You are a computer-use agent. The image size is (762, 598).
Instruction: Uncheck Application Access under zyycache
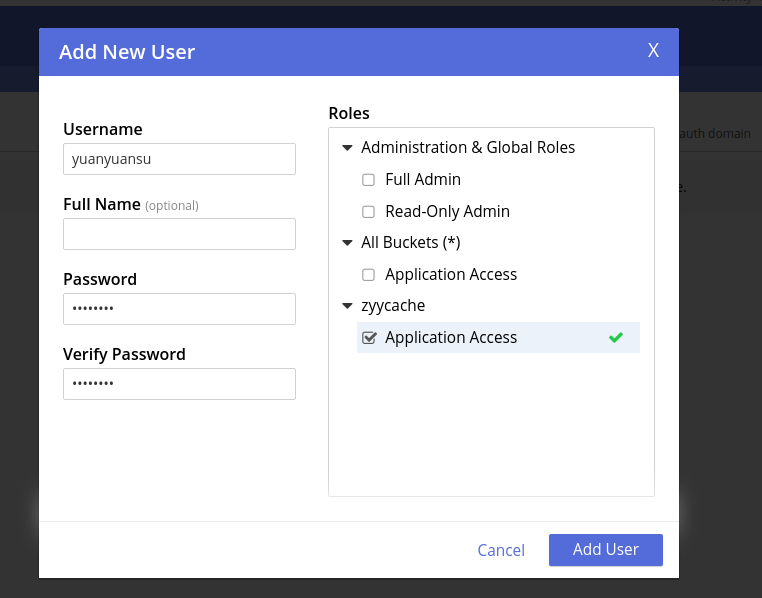tap(368, 338)
